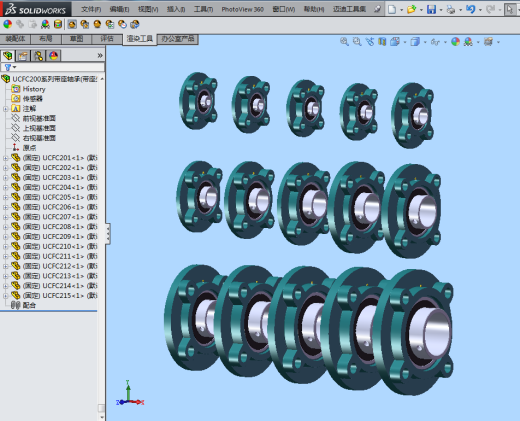Click the Section View icon in view toolbar
This screenshot has height=421, width=520.
tap(382, 42)
